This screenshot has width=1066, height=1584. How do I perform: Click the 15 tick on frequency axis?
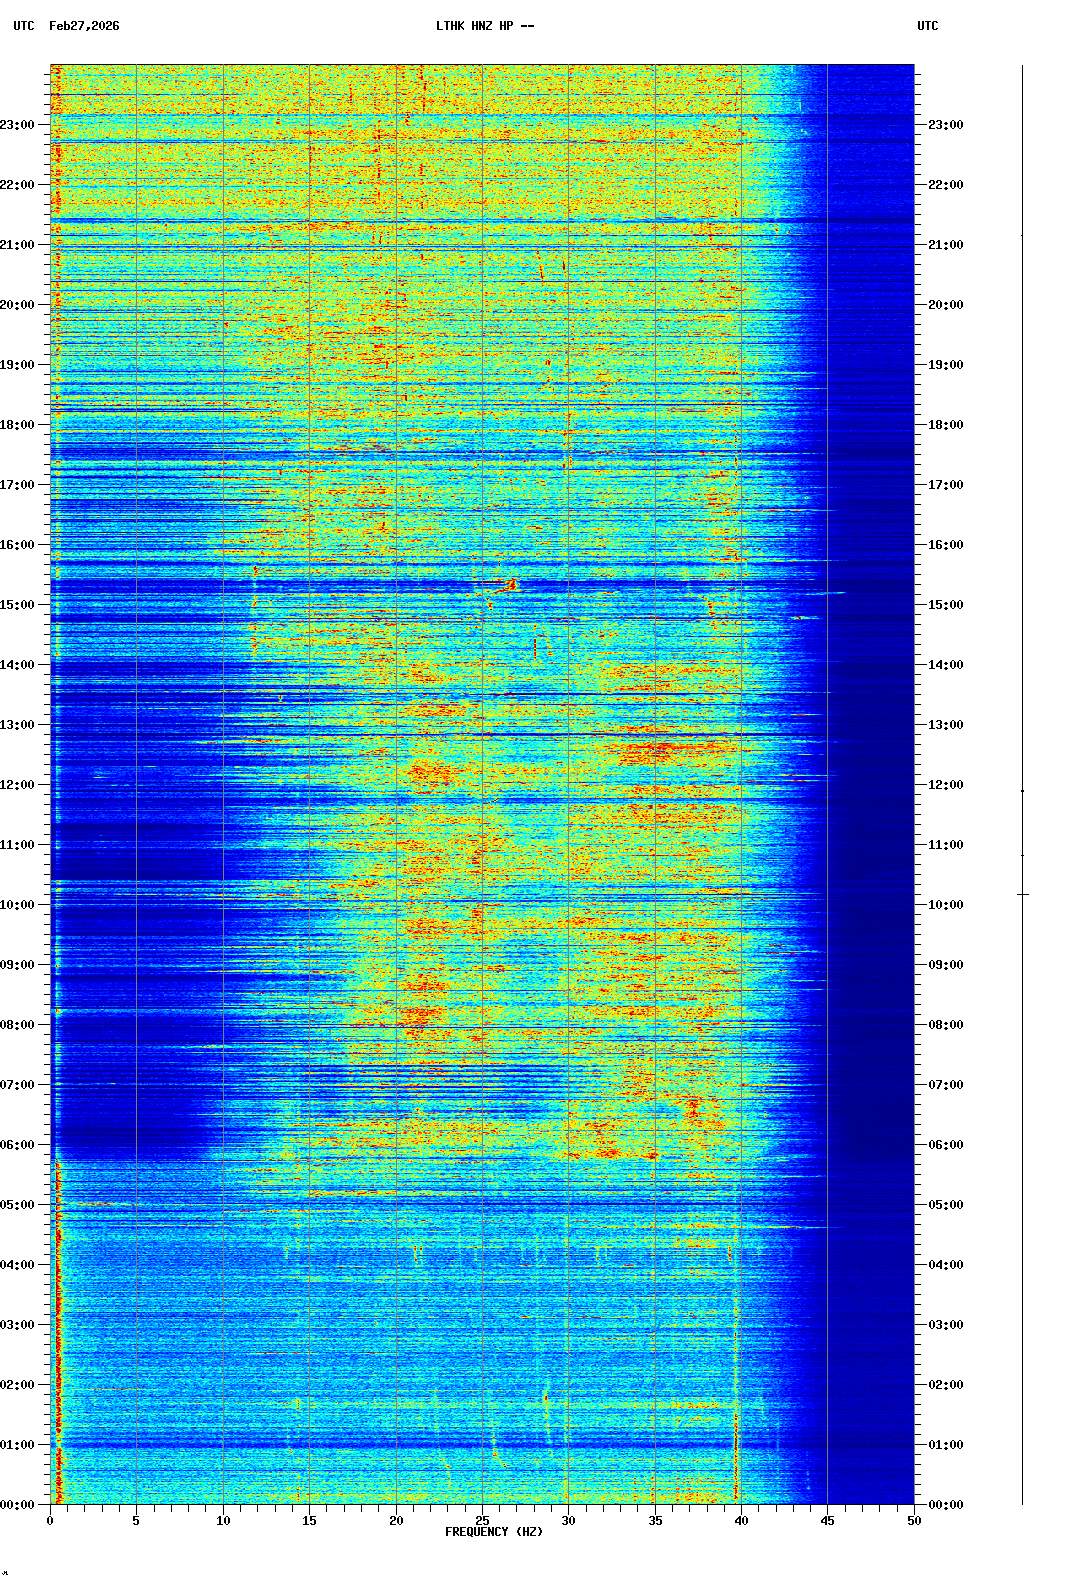pos(309,1521)
